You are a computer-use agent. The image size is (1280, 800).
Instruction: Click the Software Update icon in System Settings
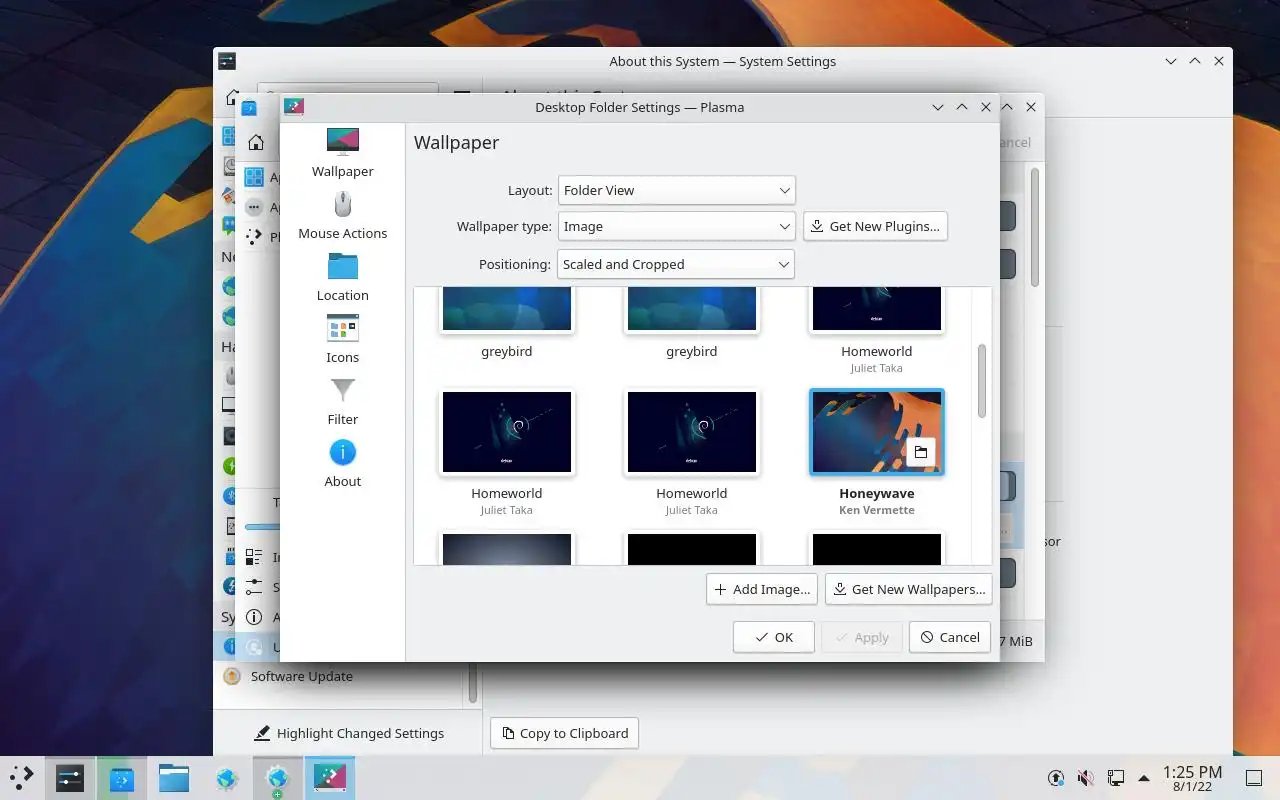(x=232, y=676)
